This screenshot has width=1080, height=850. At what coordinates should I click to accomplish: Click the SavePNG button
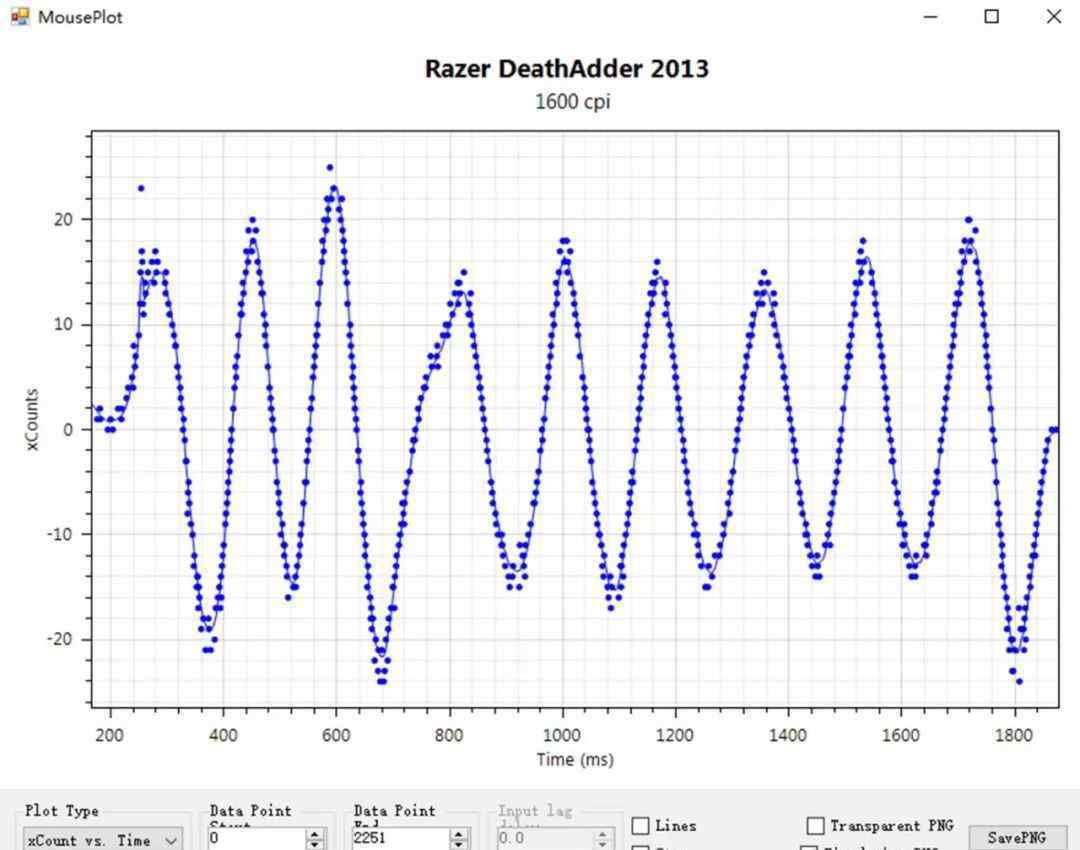coord(1017,837)
